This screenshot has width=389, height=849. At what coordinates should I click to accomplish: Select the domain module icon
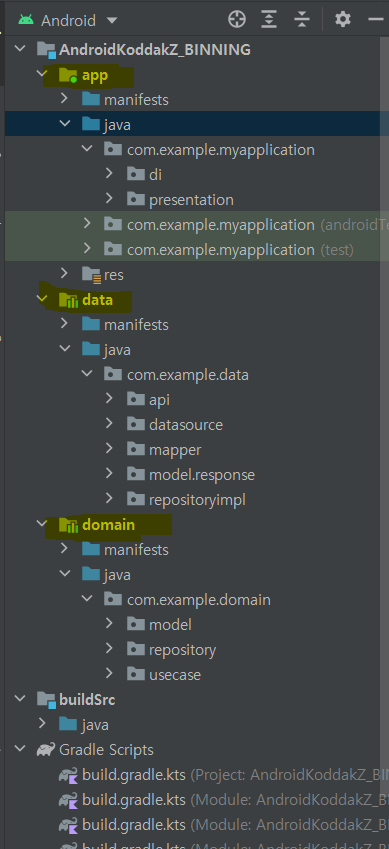68,525
